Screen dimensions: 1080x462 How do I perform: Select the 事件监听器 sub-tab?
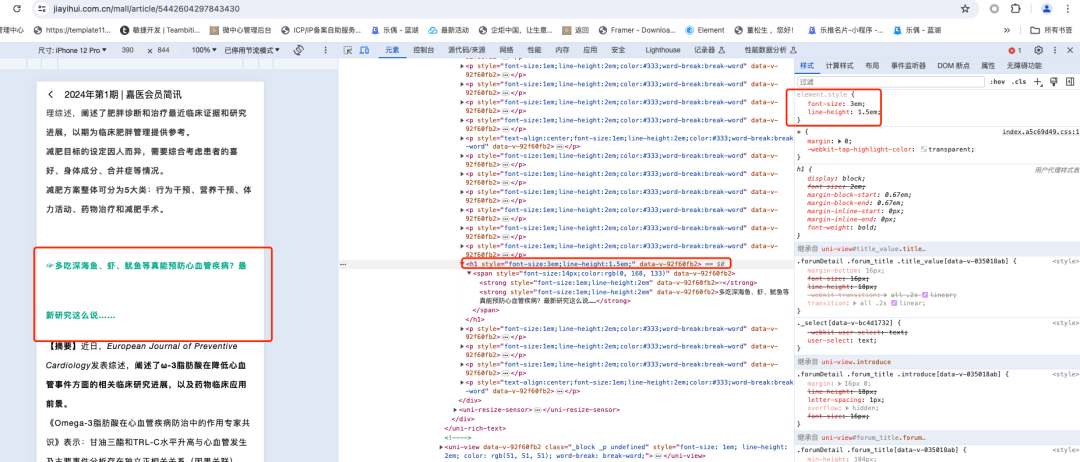(x=910, y=65)
